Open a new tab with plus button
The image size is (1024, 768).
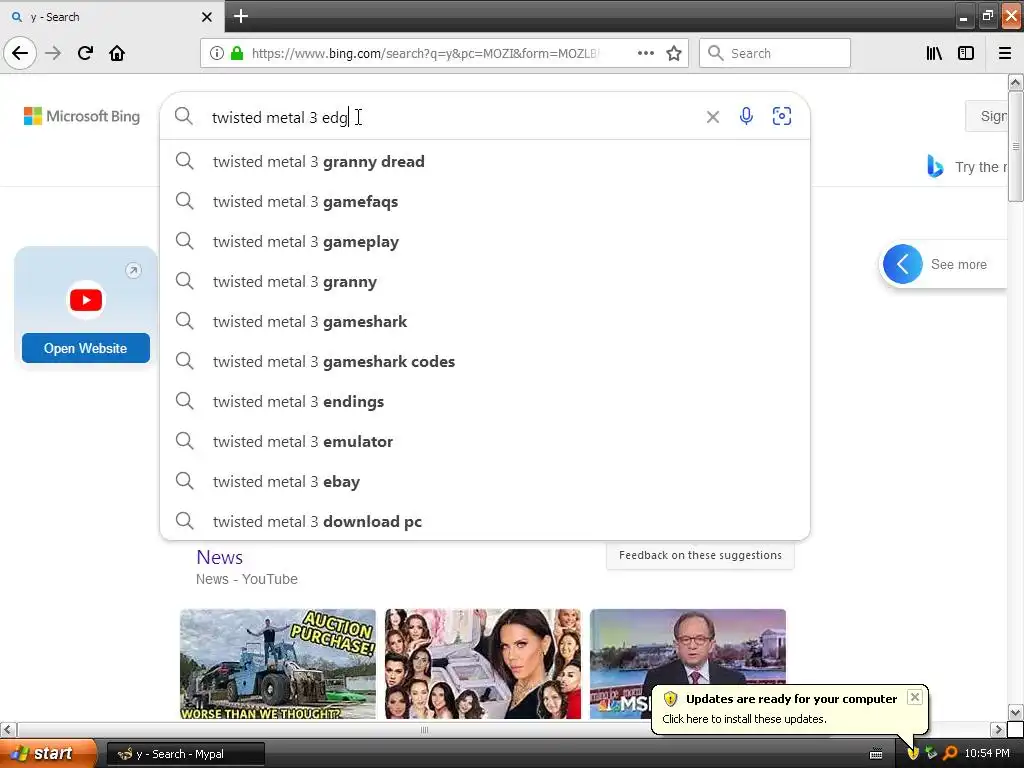pyautogui.click(x=240, y=16)
